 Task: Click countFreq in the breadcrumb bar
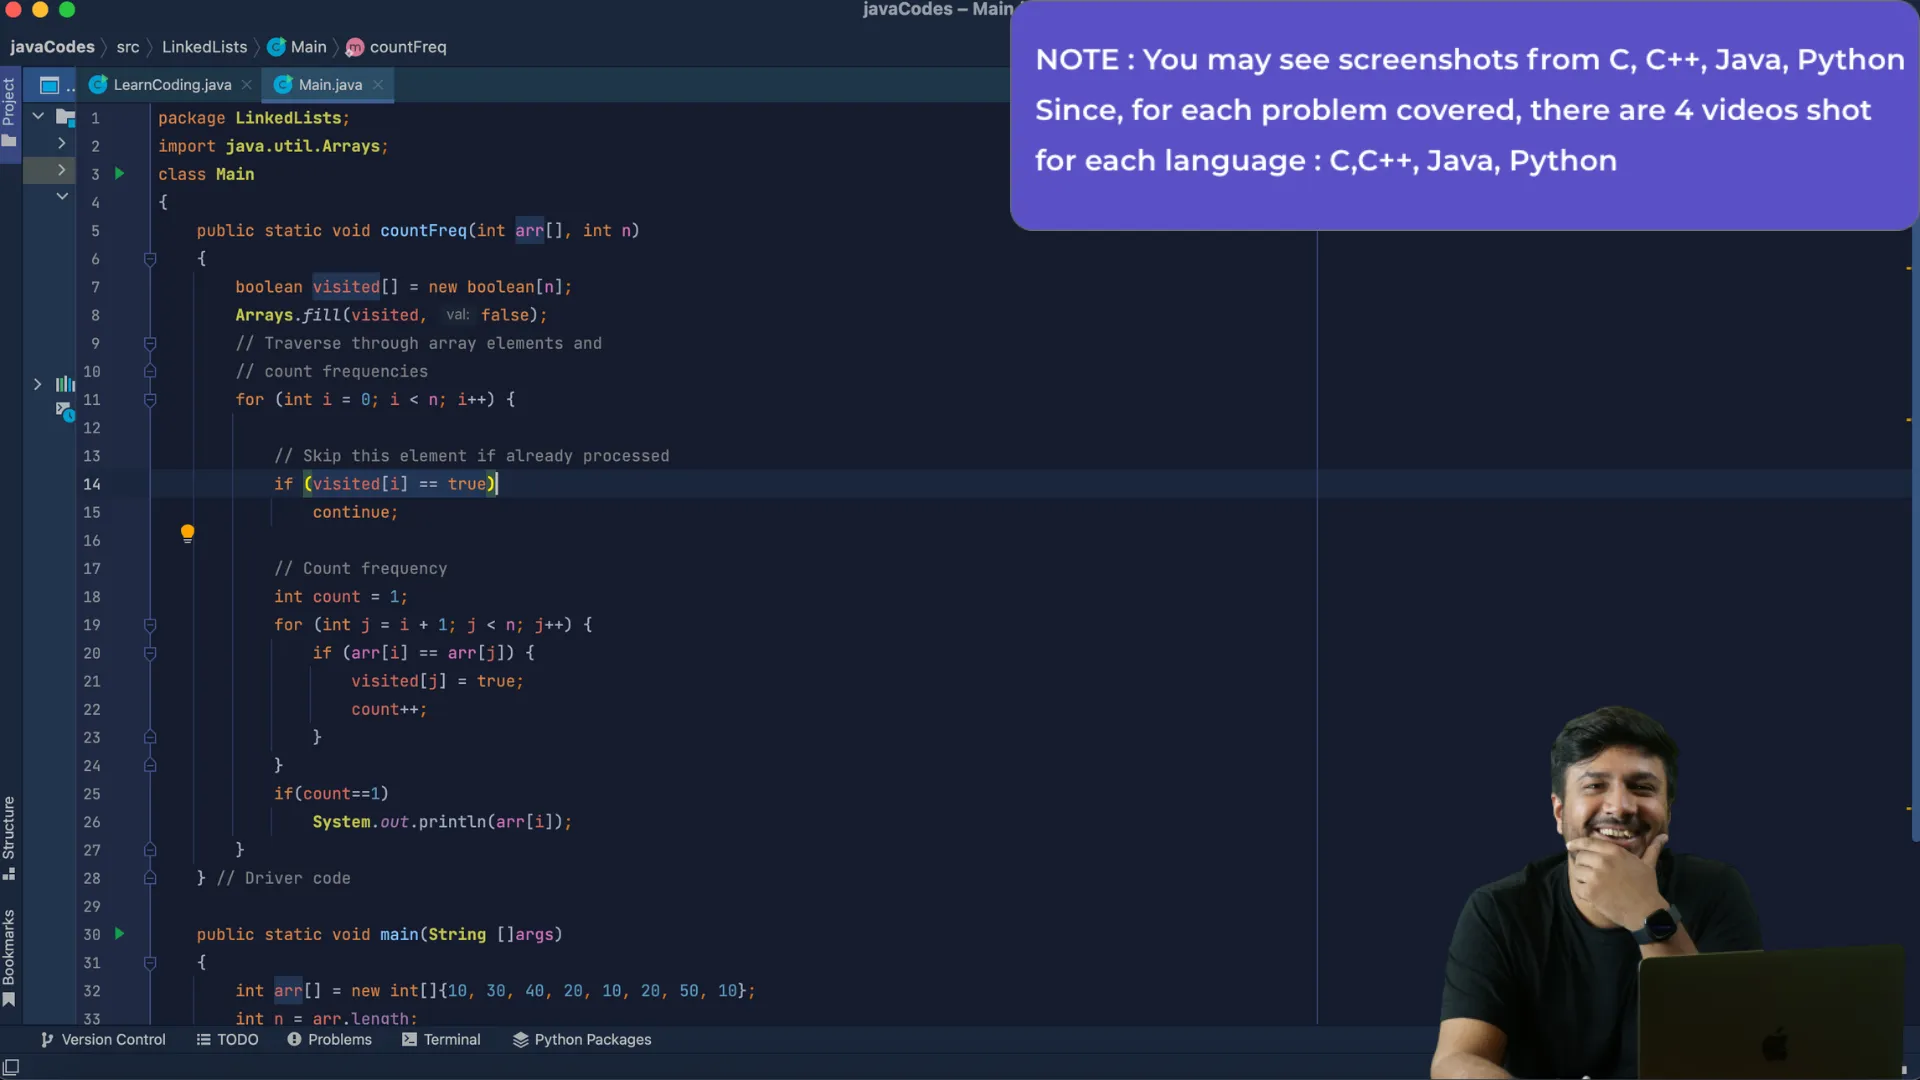[x=407, y=47]
